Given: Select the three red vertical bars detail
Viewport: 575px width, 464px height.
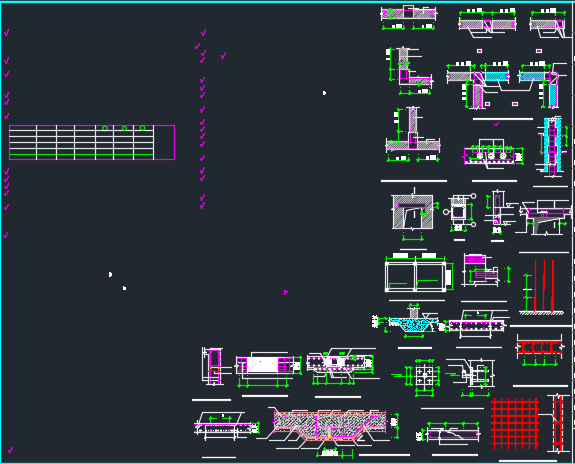Looking at the screenshot, I should (x=544, y=285).
